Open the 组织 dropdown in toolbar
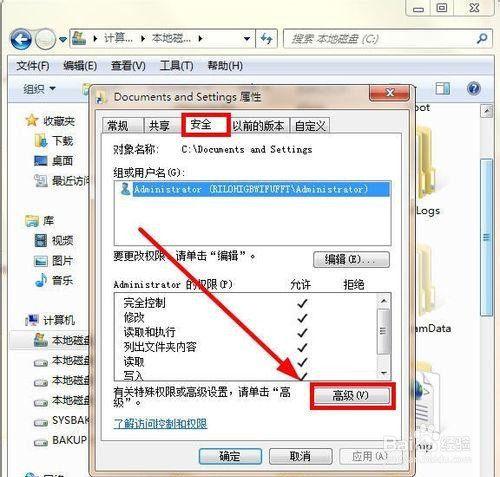Screen dimensions: 500x477 pyautogui.click(x=39, y=89)
